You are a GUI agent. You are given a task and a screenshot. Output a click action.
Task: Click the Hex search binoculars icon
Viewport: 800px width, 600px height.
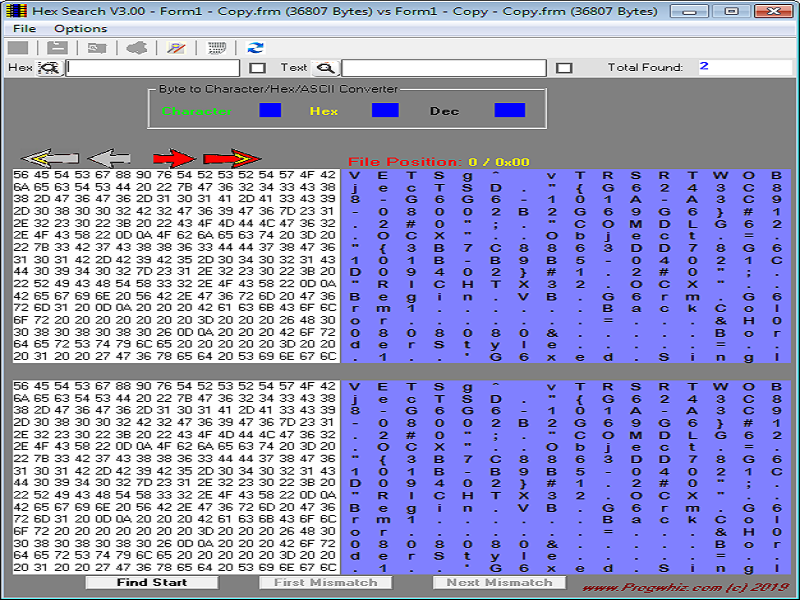(x=48, y=68)
